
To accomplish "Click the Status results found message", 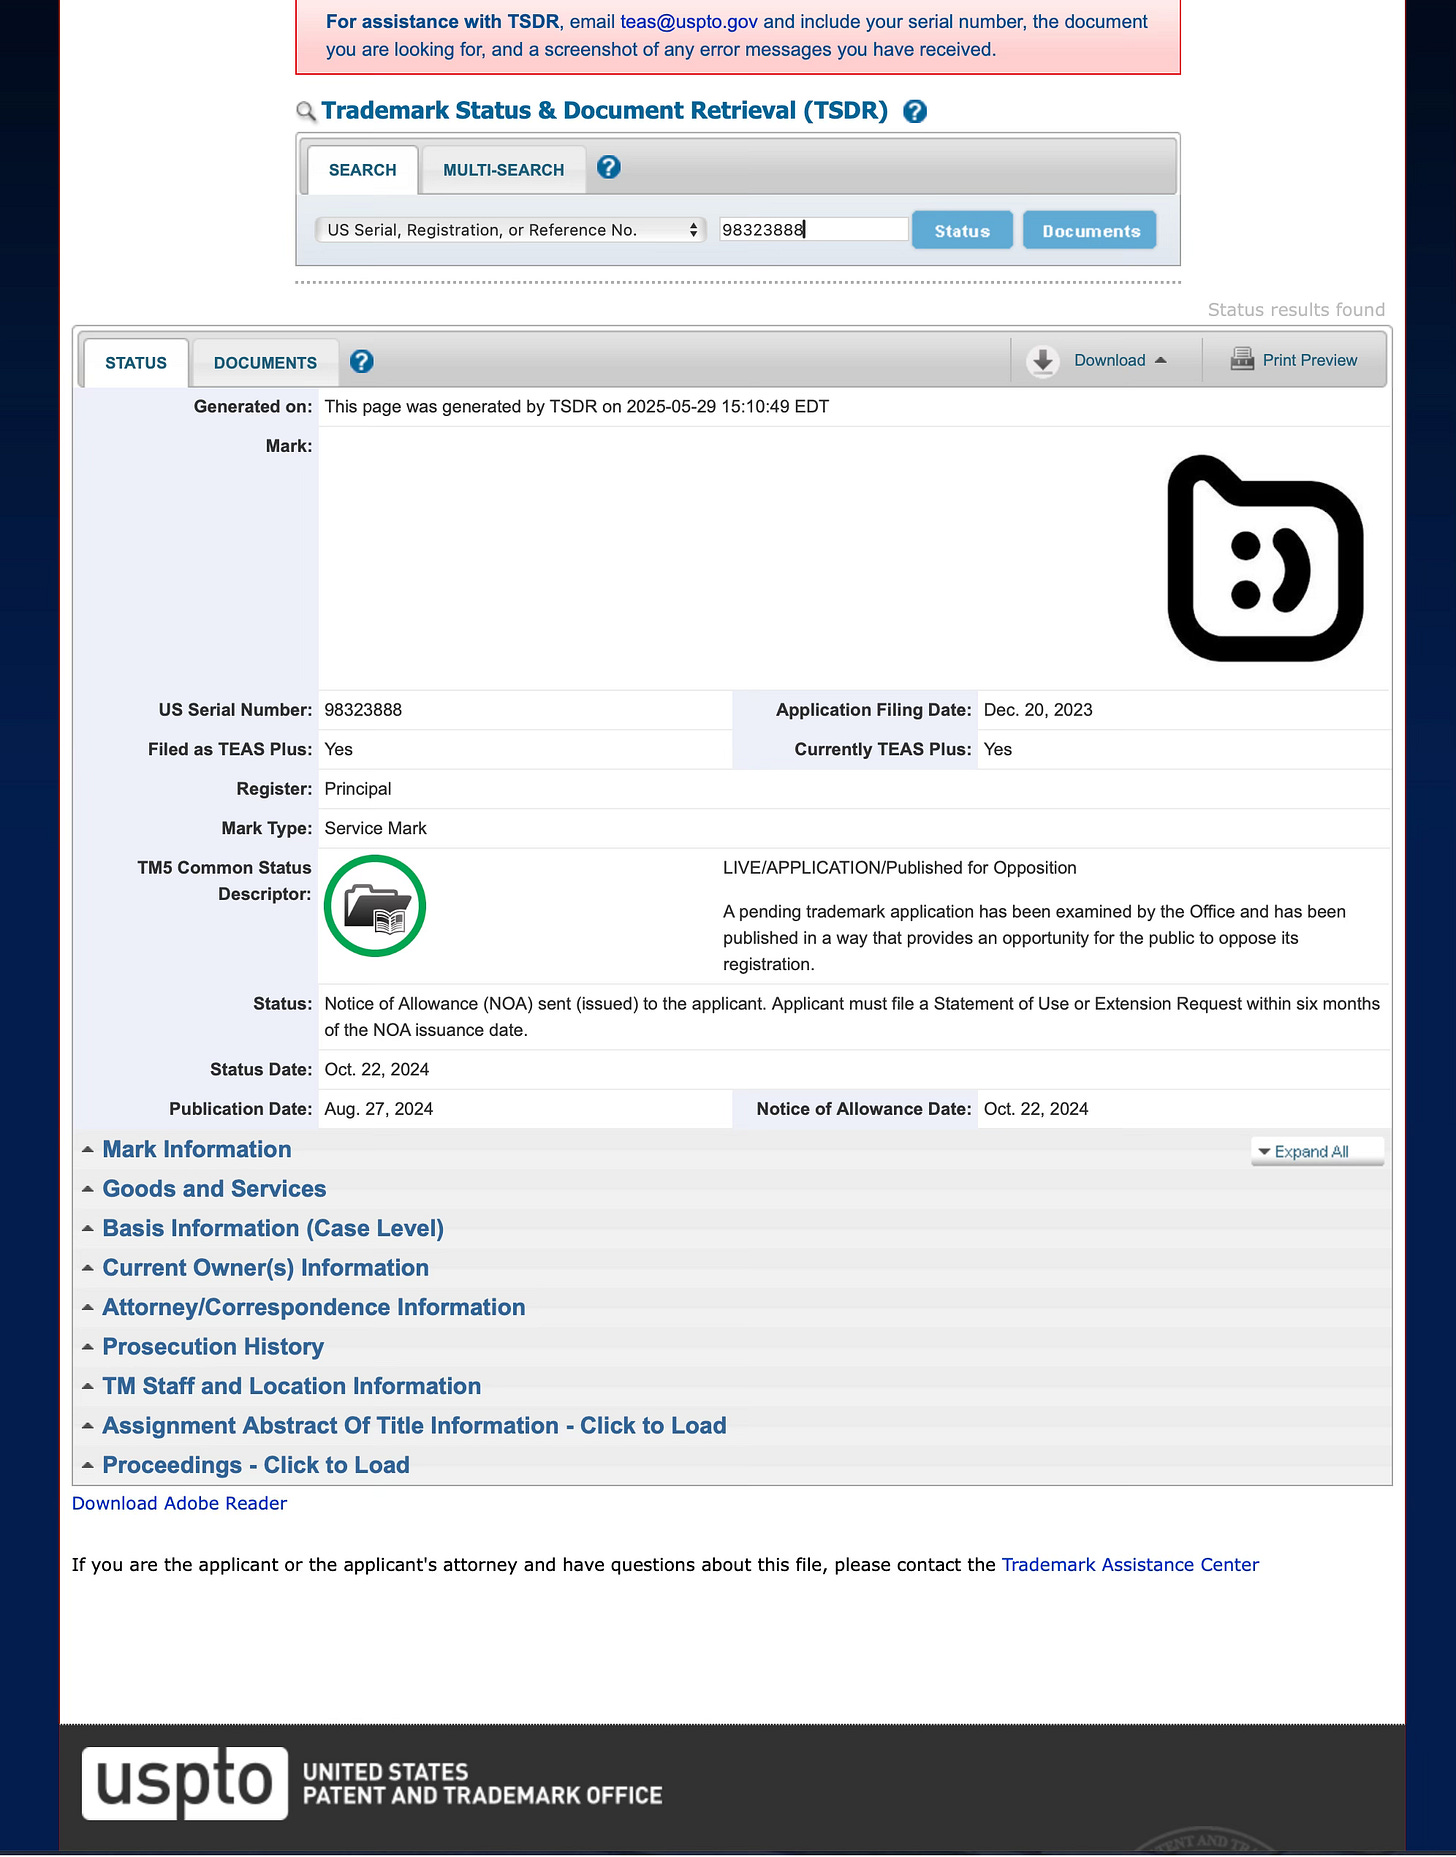I will point(1296,310).
